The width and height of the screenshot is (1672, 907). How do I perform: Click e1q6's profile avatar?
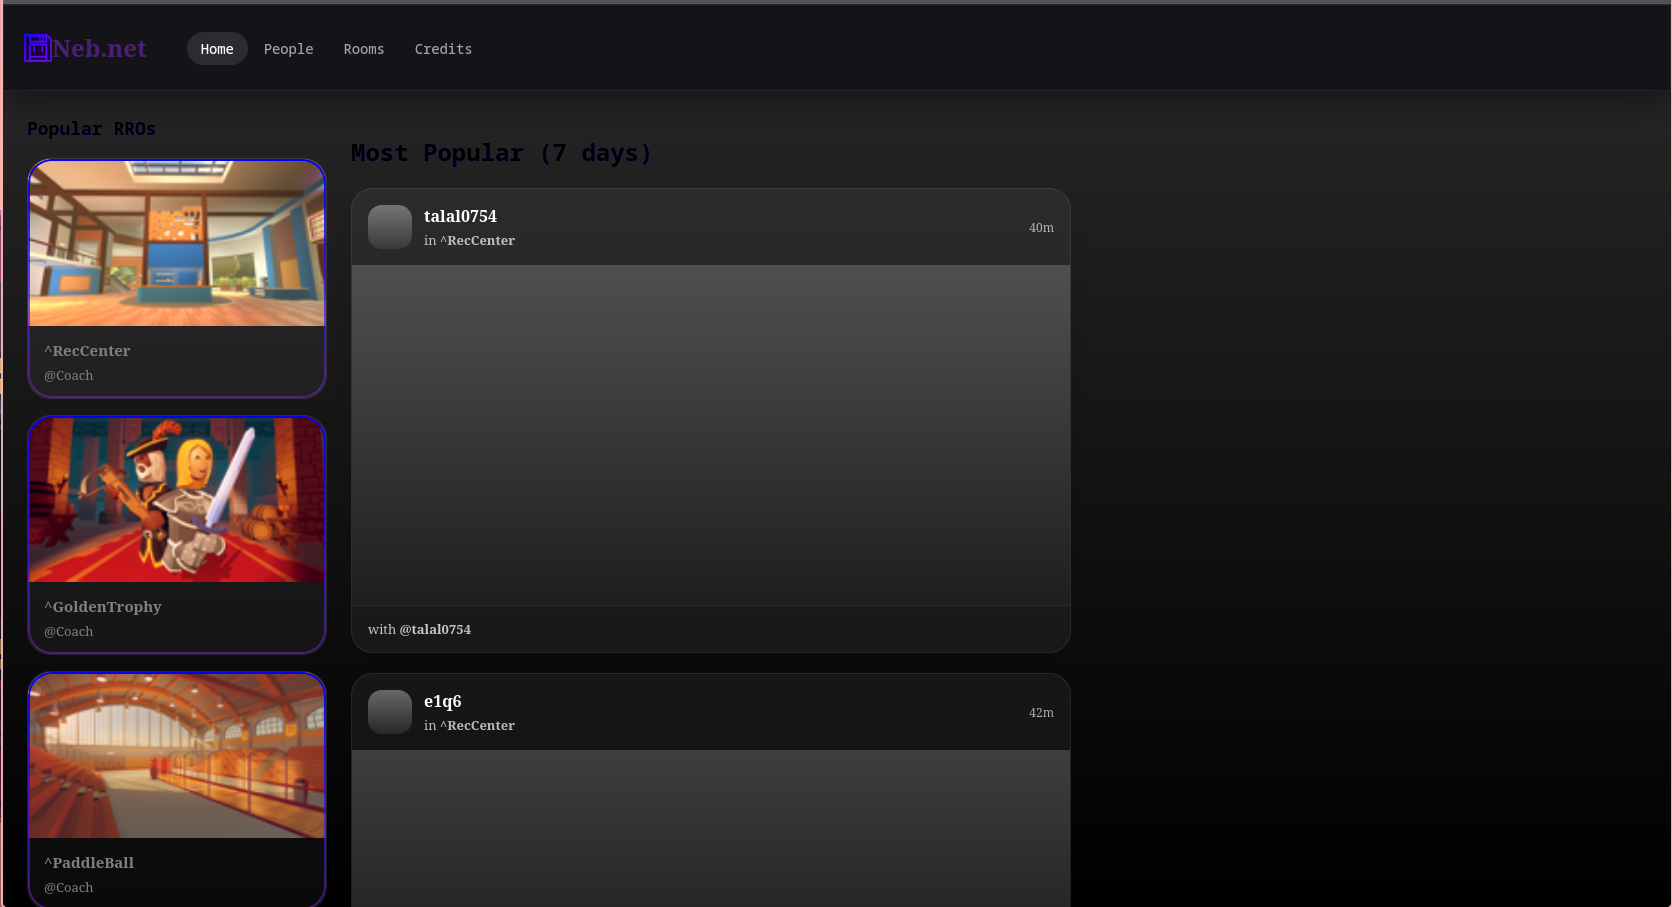(390, 712)
